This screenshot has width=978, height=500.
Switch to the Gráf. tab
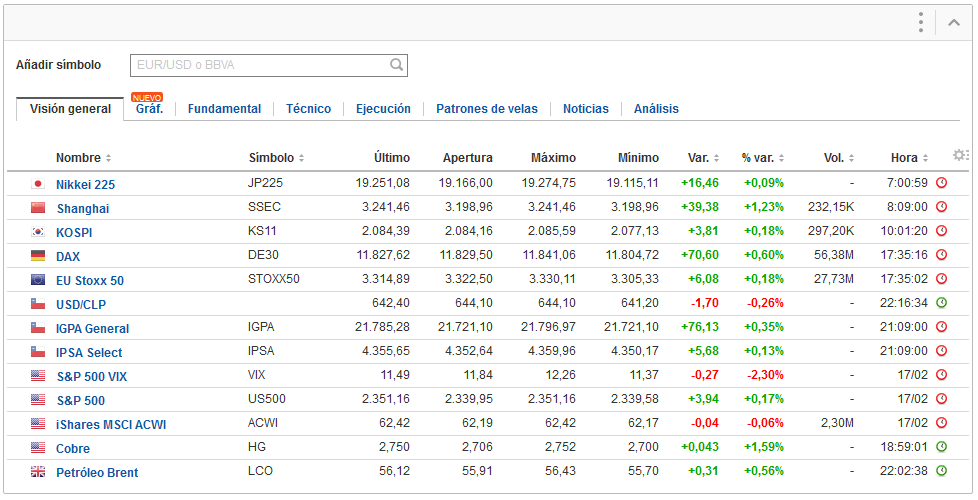149,108
